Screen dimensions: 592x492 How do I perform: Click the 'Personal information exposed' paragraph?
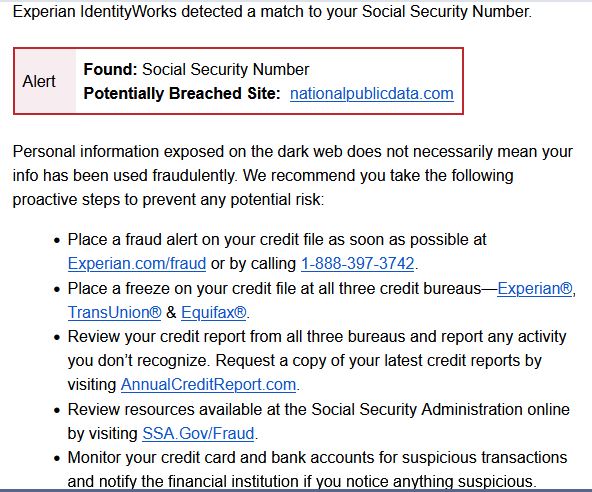(x=293, y=176)
